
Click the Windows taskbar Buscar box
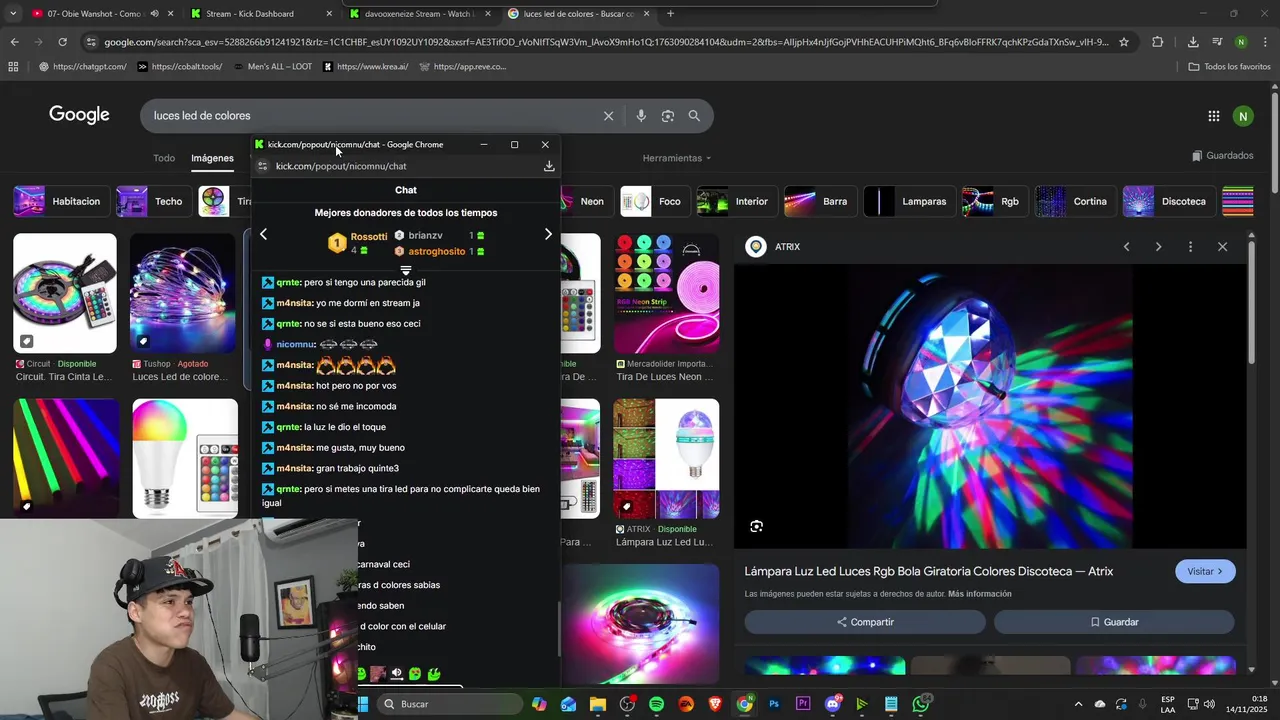[450, 704]
